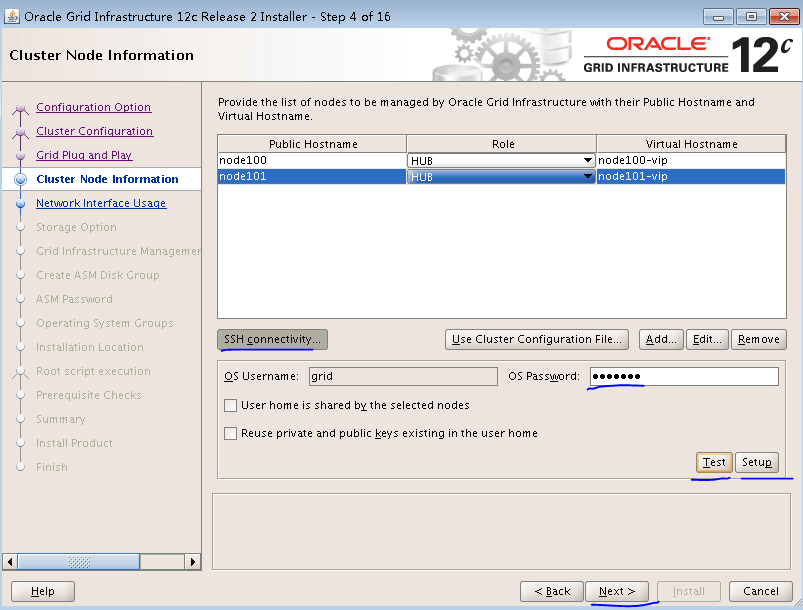Click into the OS Password field
This screenshot has width=803, height=610.
[x=684, y=376]
